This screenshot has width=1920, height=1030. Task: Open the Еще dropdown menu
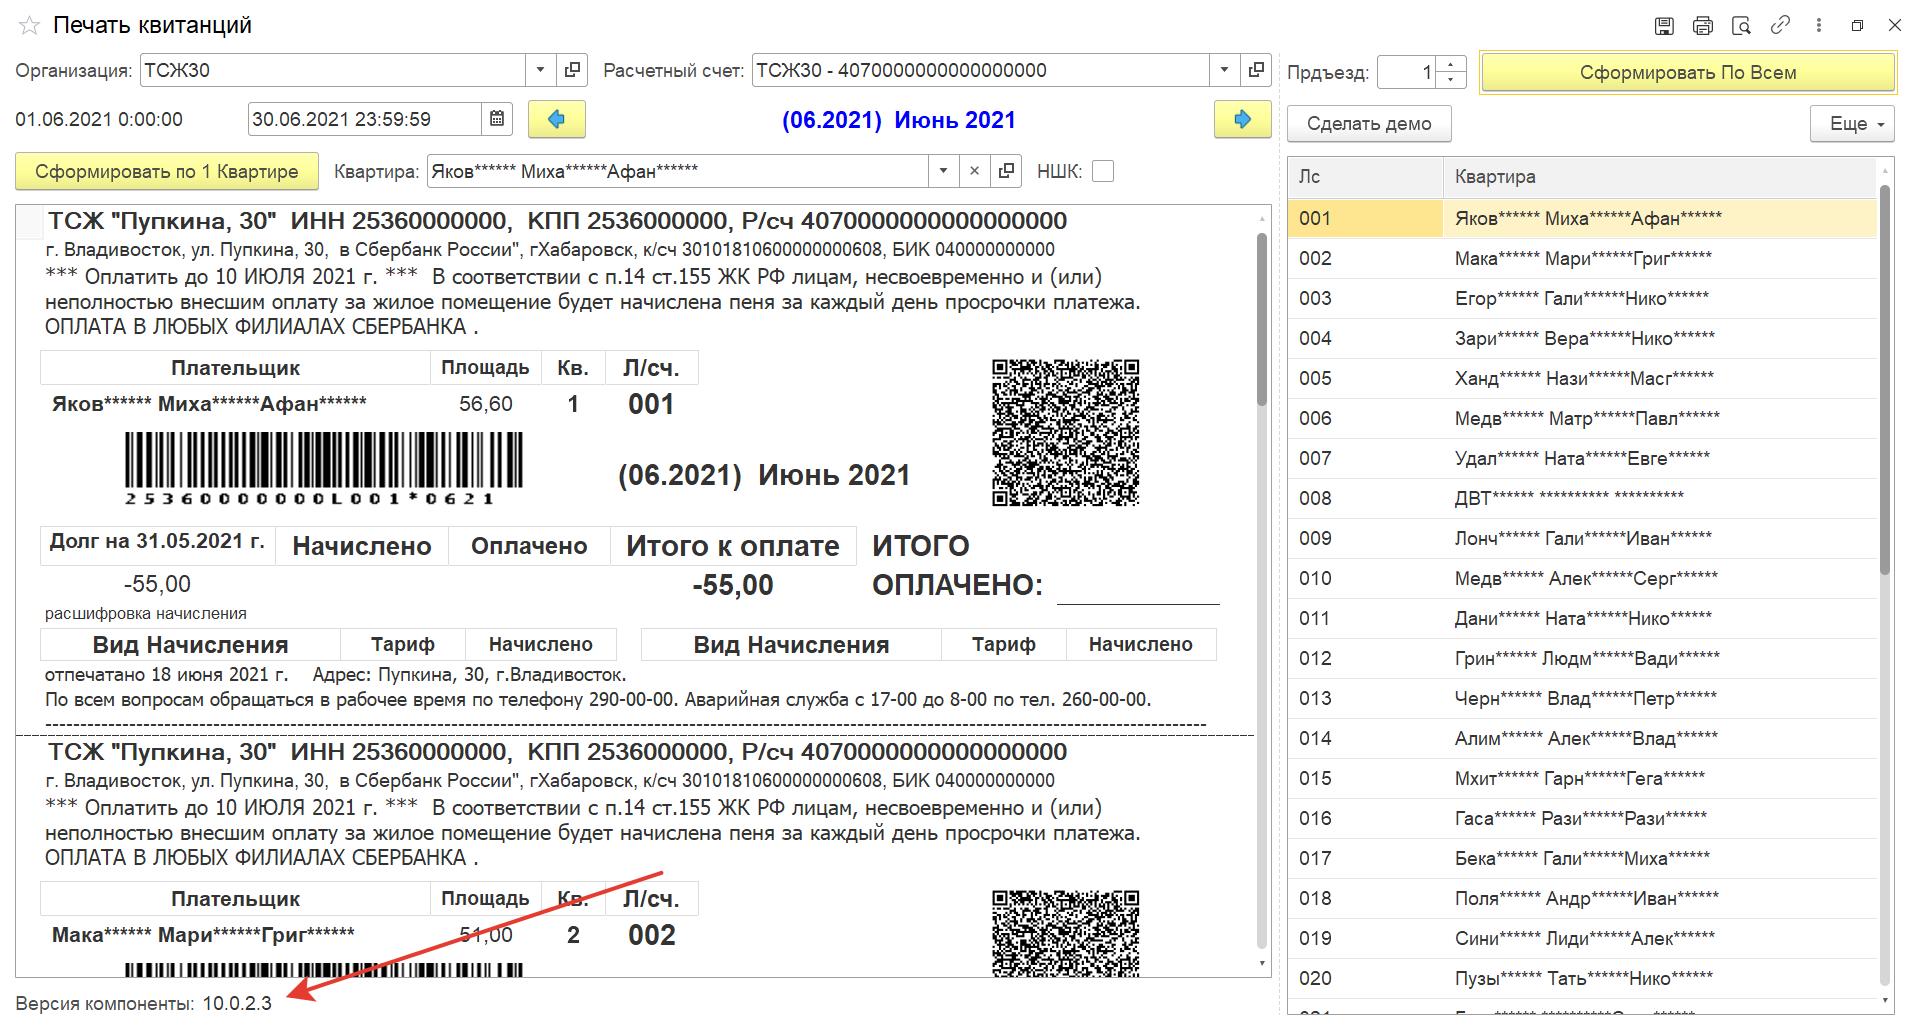(1852, 124)
